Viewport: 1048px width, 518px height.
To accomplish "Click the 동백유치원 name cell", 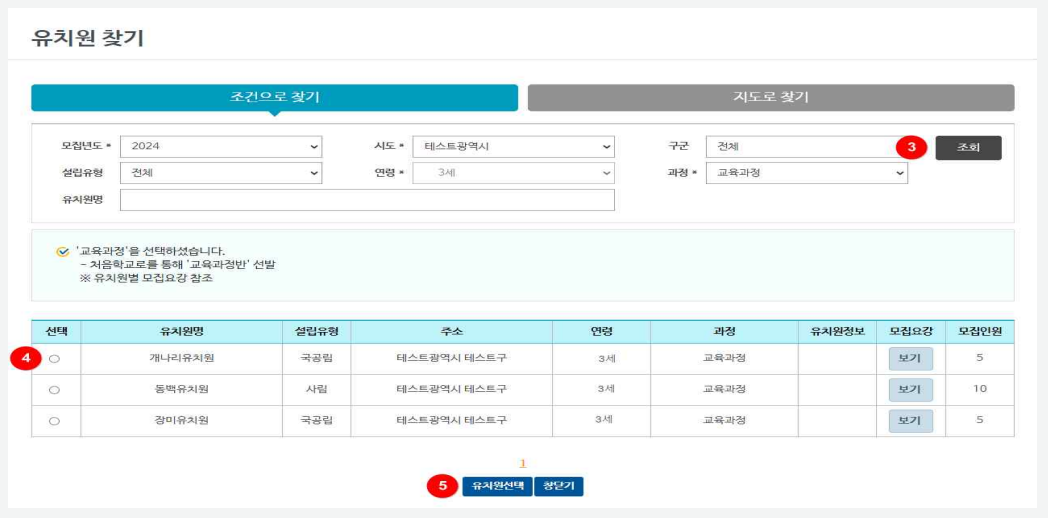I will (x=182, y=389).
